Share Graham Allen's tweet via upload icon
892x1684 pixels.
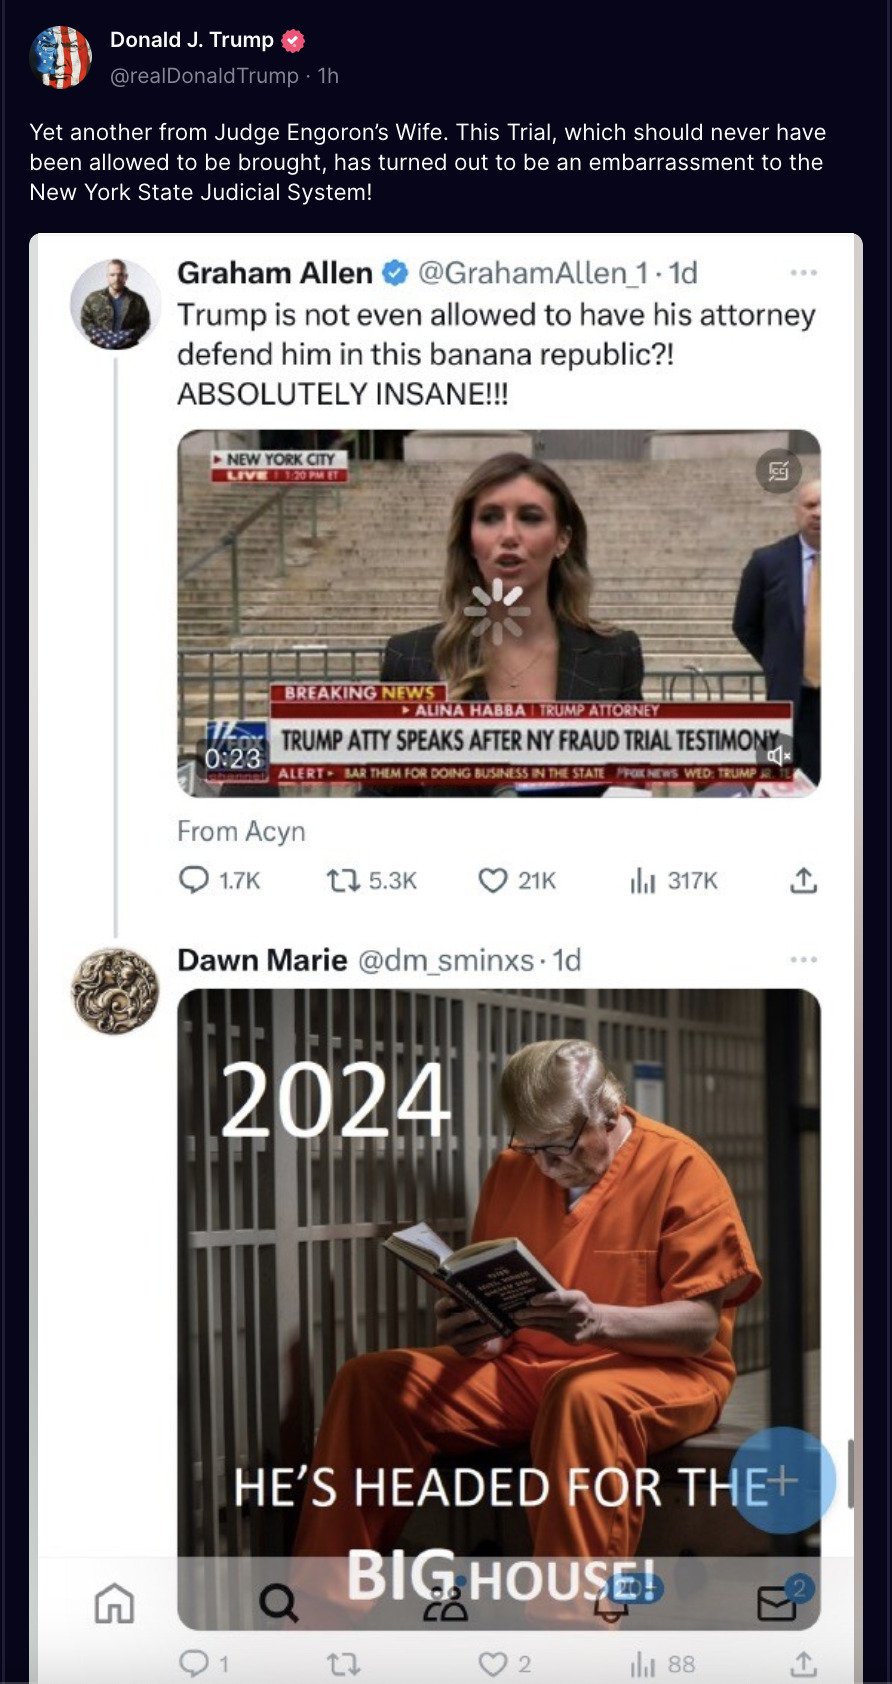tap(804, 880)
